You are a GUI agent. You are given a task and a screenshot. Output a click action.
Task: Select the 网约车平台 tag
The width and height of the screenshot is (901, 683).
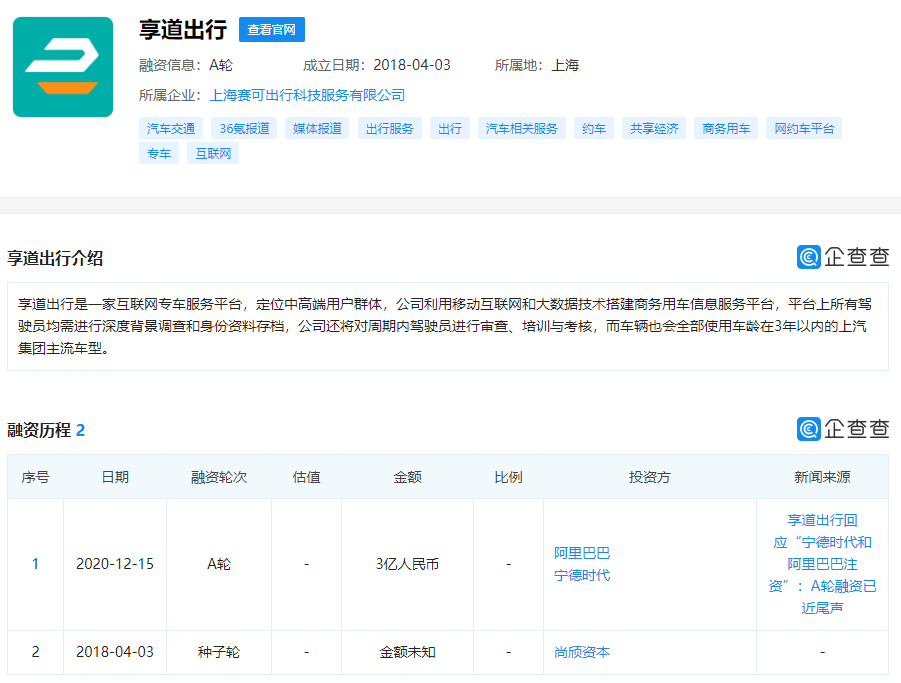(804, 128)
